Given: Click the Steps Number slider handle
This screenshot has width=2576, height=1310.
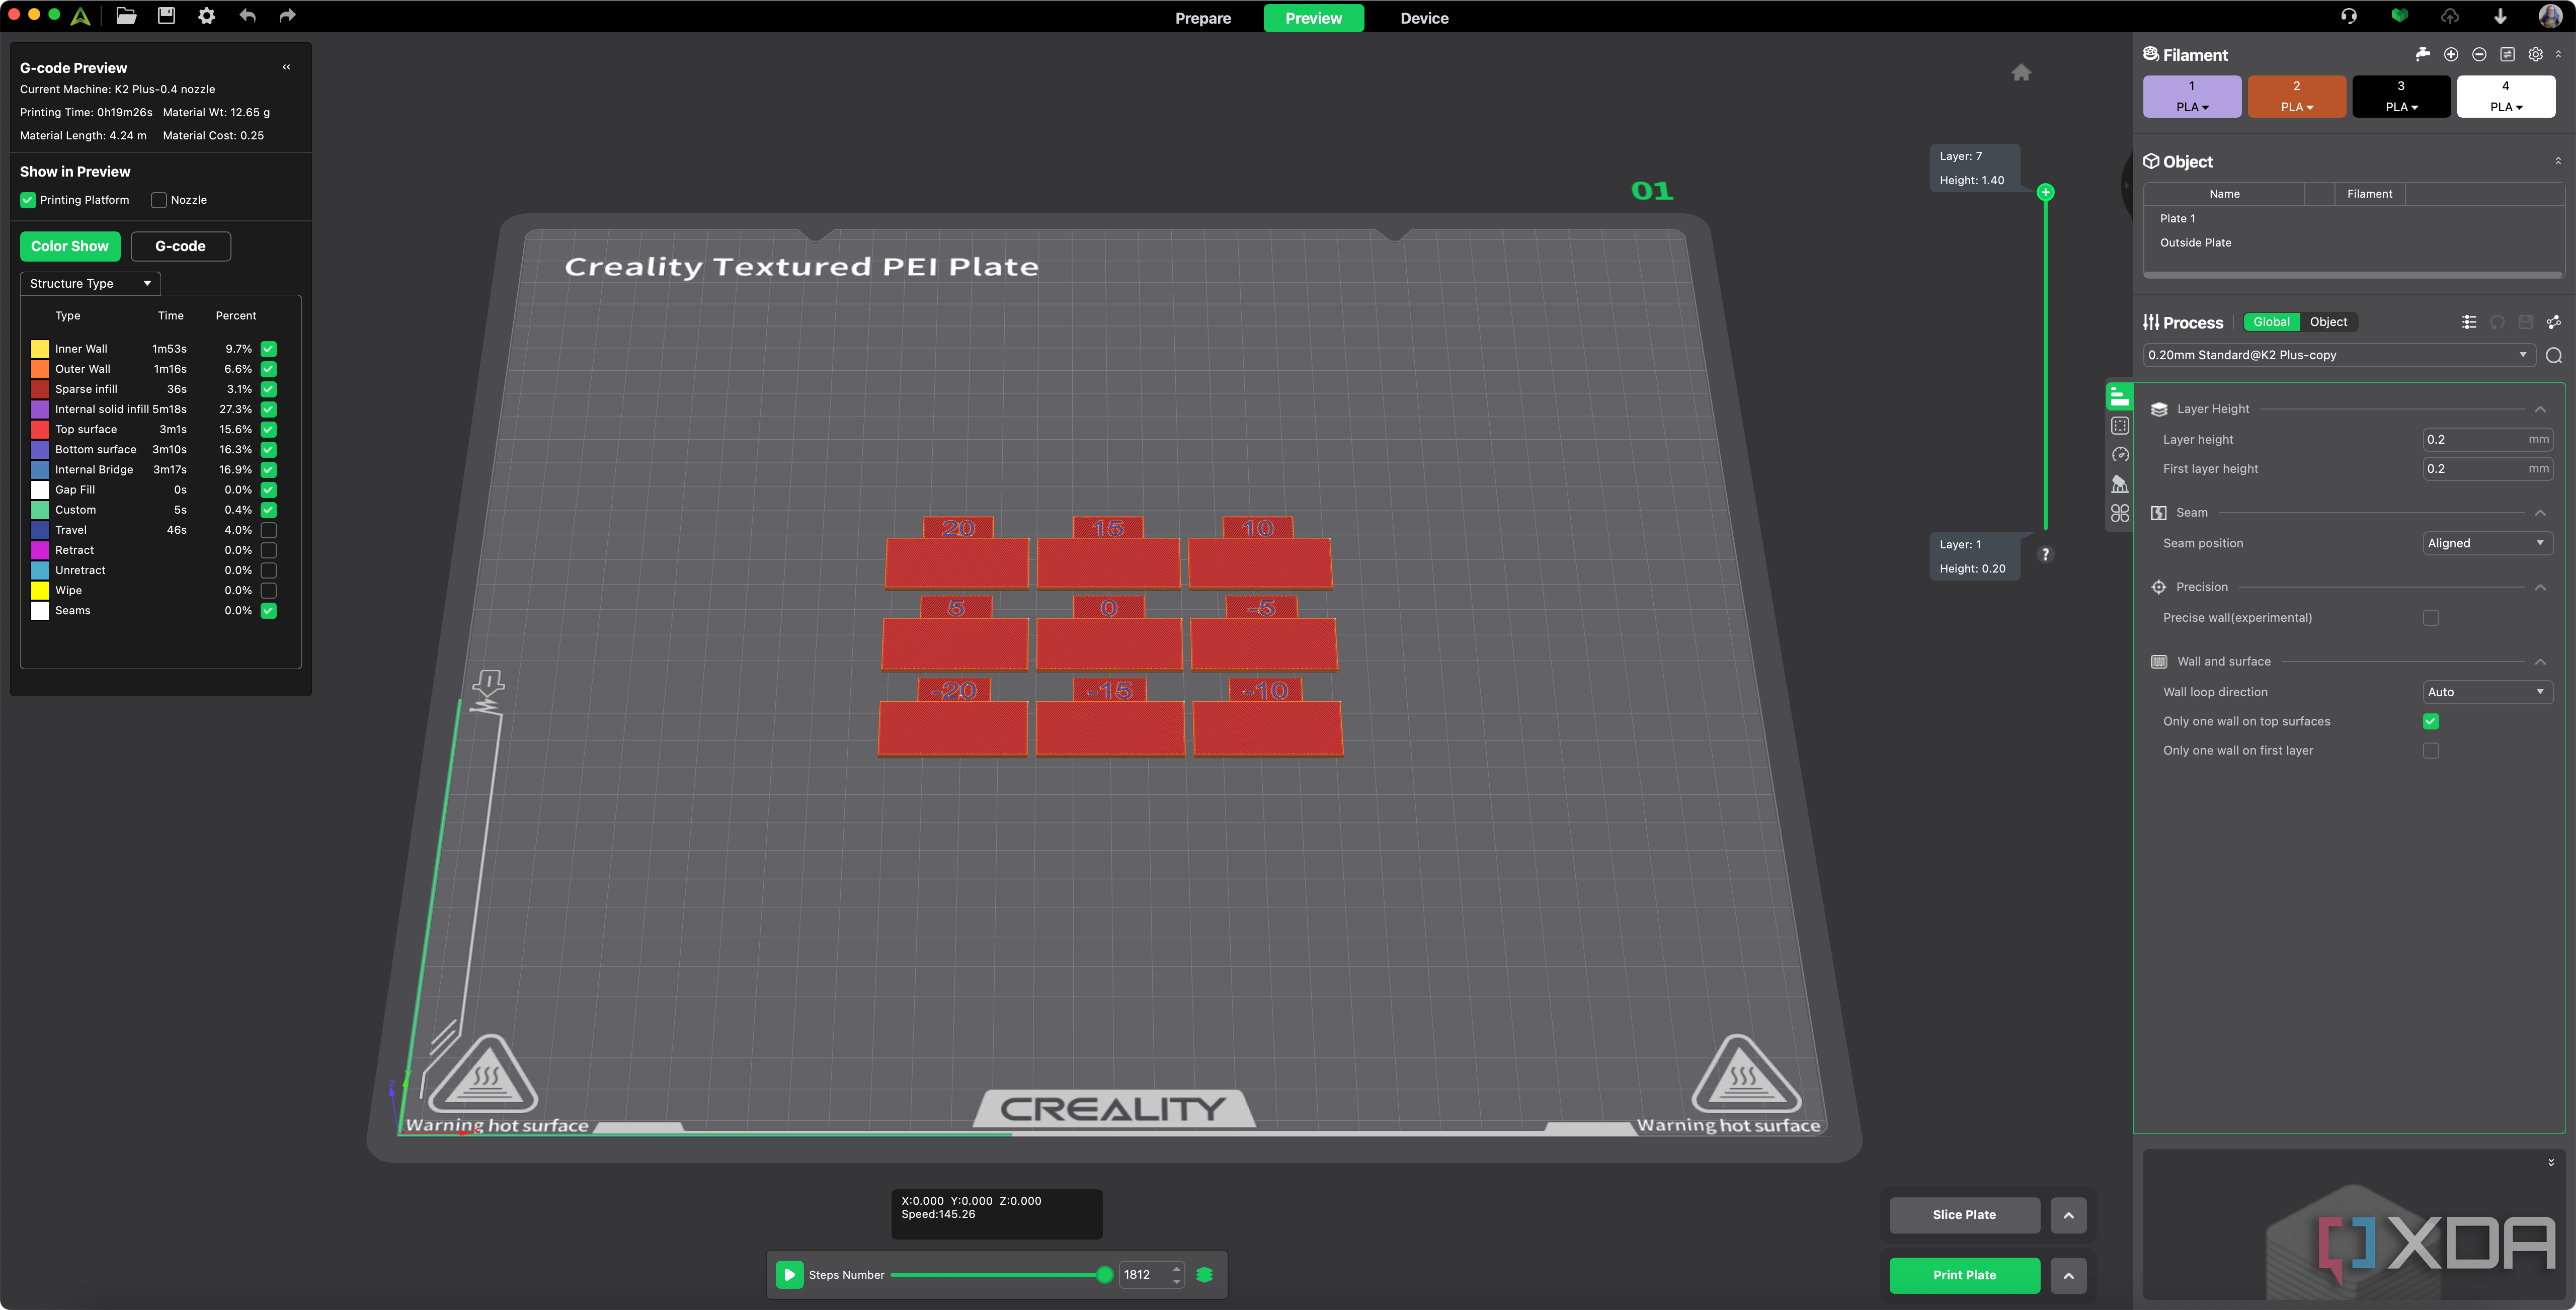Looking at the screenshot, I should point(1104,1275).
